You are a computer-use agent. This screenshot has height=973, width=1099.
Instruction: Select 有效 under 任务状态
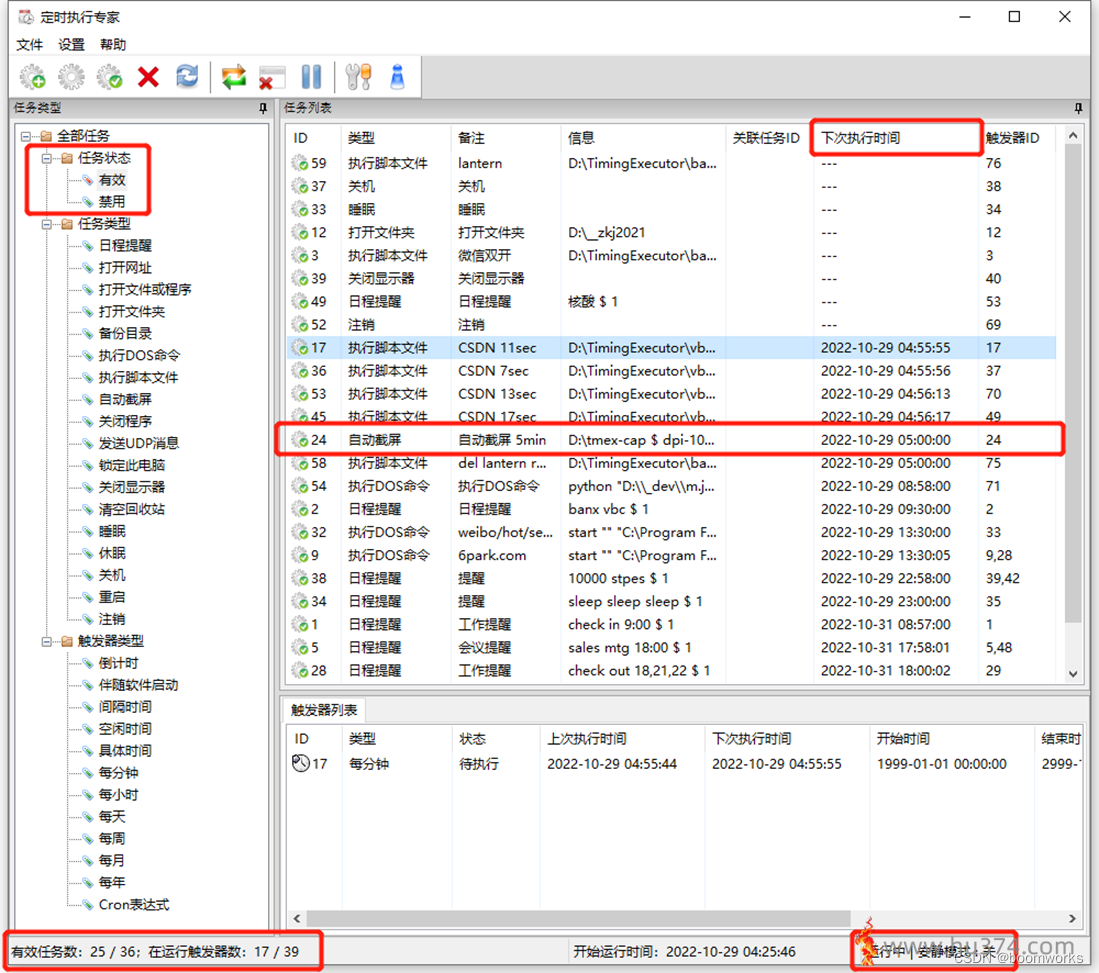112,180
